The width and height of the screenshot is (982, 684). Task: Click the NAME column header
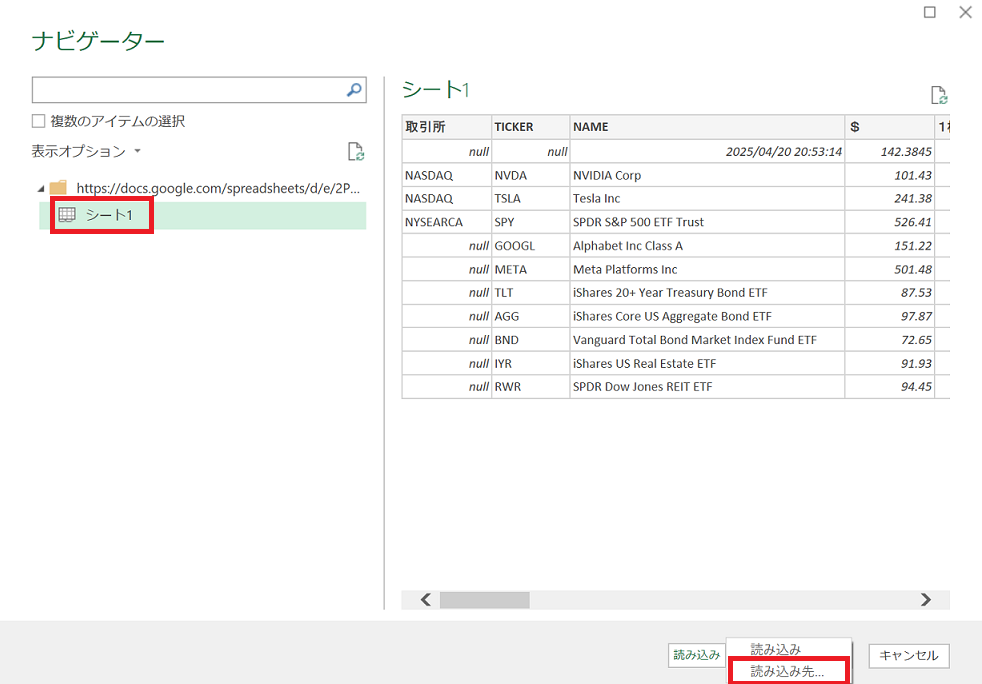(x=707, y=127)
